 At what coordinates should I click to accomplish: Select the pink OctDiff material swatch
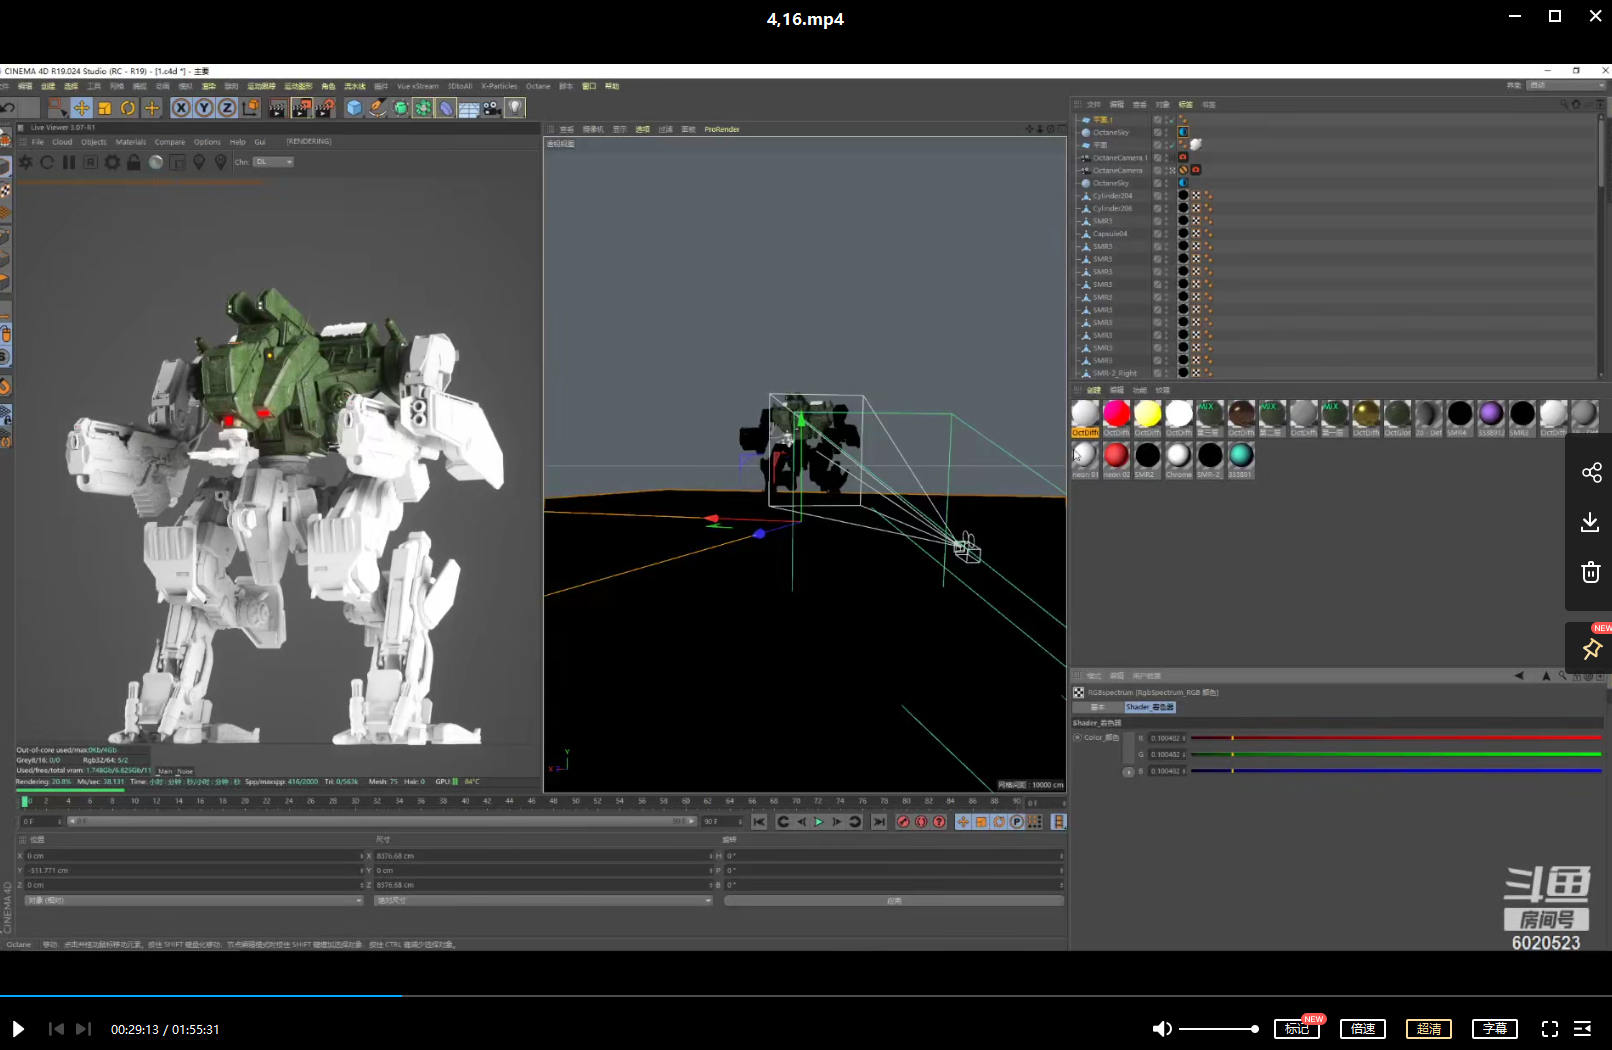click(1116, 414)
